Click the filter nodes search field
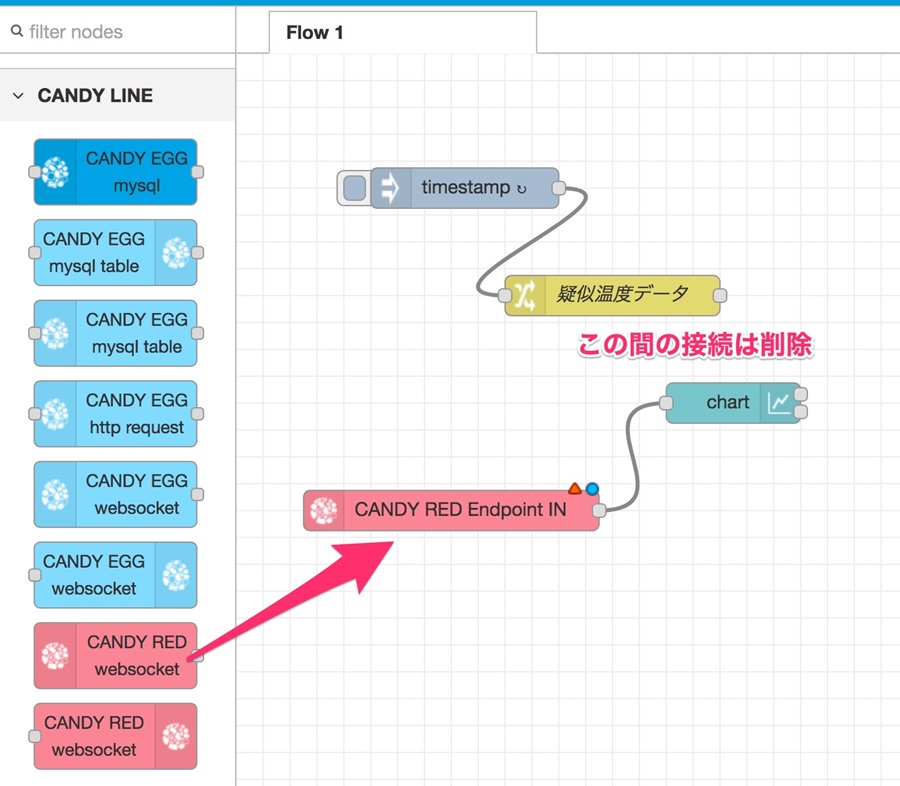The width and height of the screenshot is (900, 786). [117, 32]
